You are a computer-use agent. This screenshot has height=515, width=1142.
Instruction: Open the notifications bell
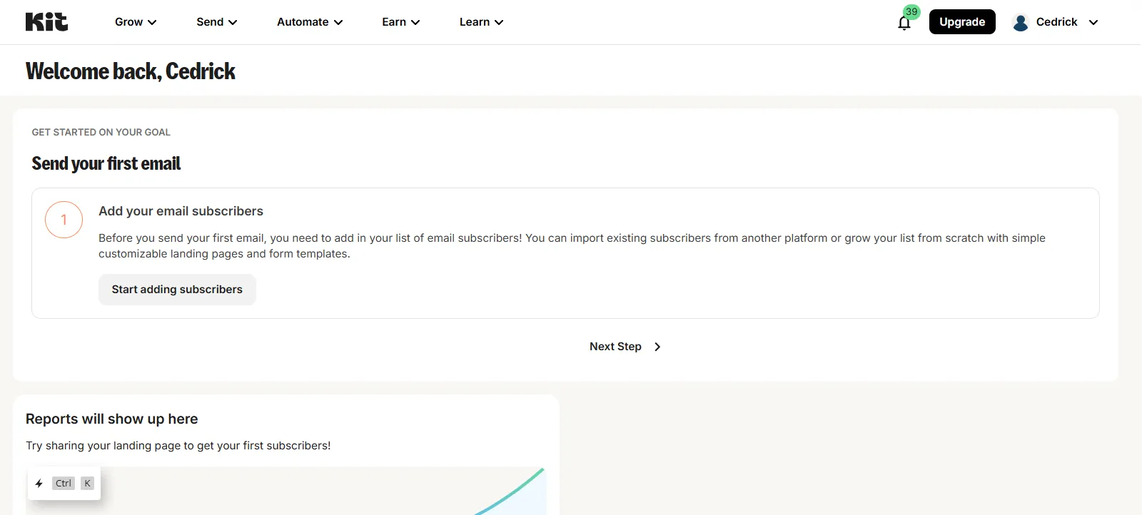904,23
